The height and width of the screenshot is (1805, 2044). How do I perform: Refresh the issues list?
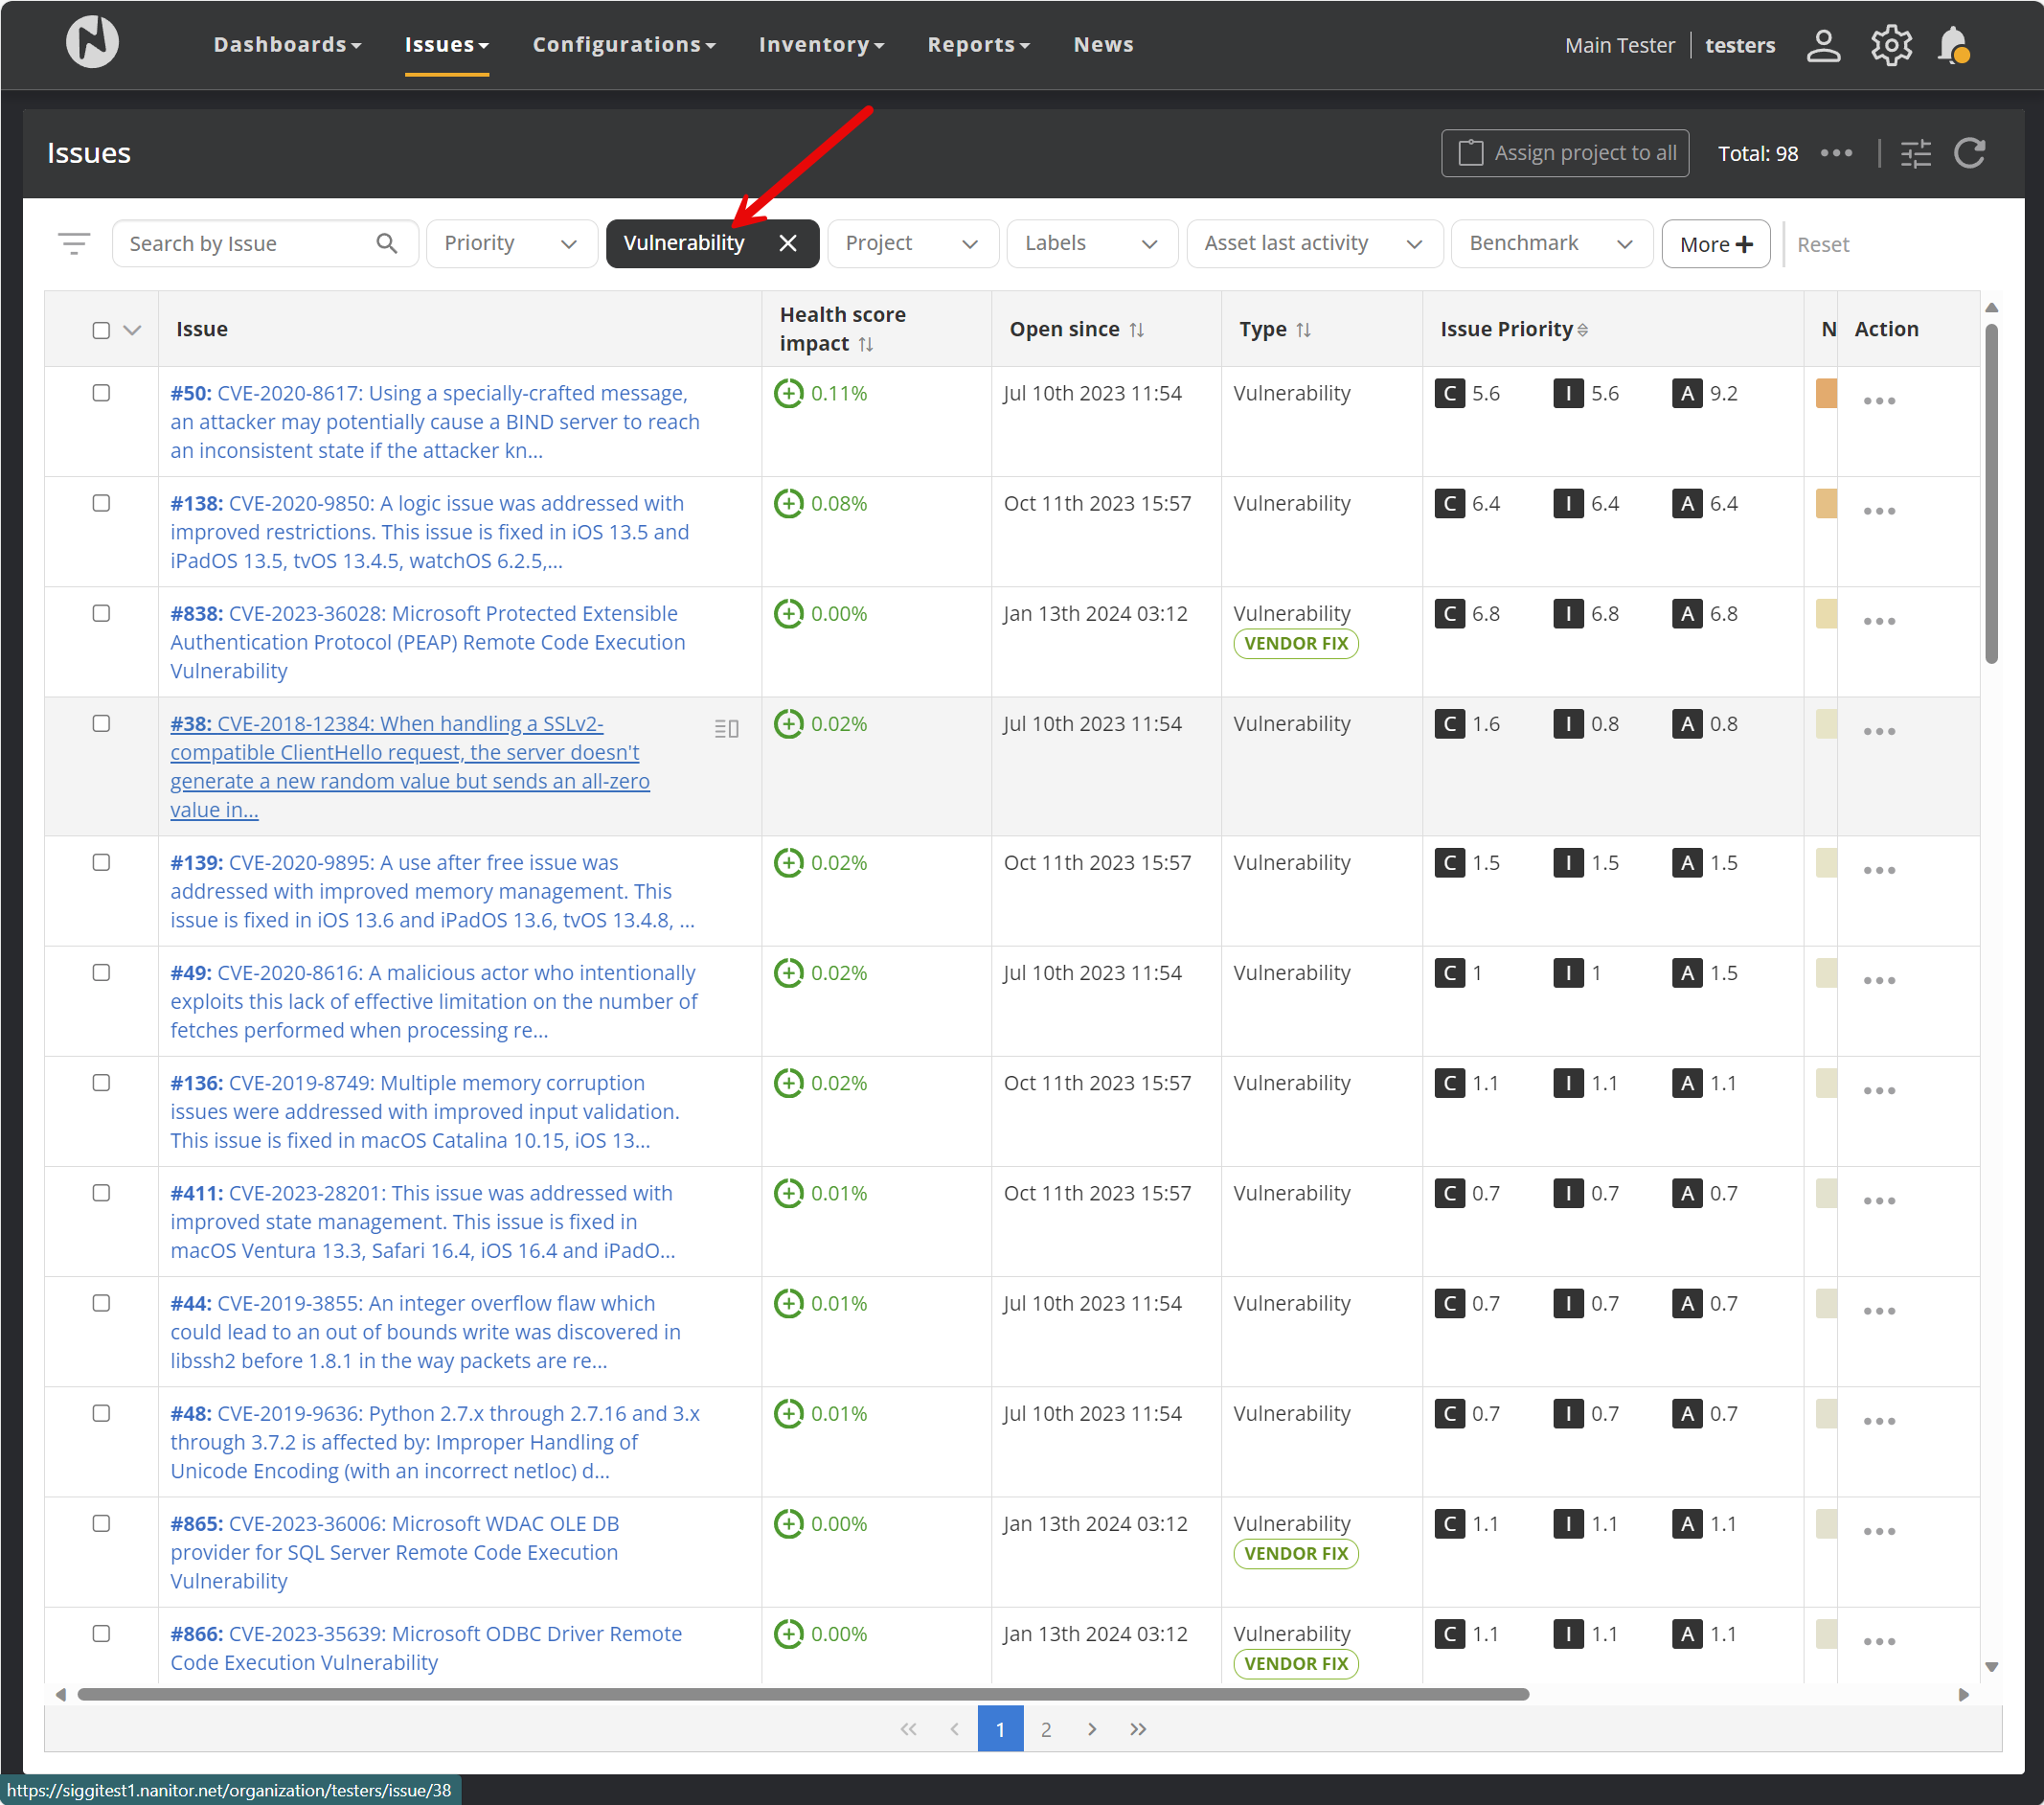click(1969, 153)
